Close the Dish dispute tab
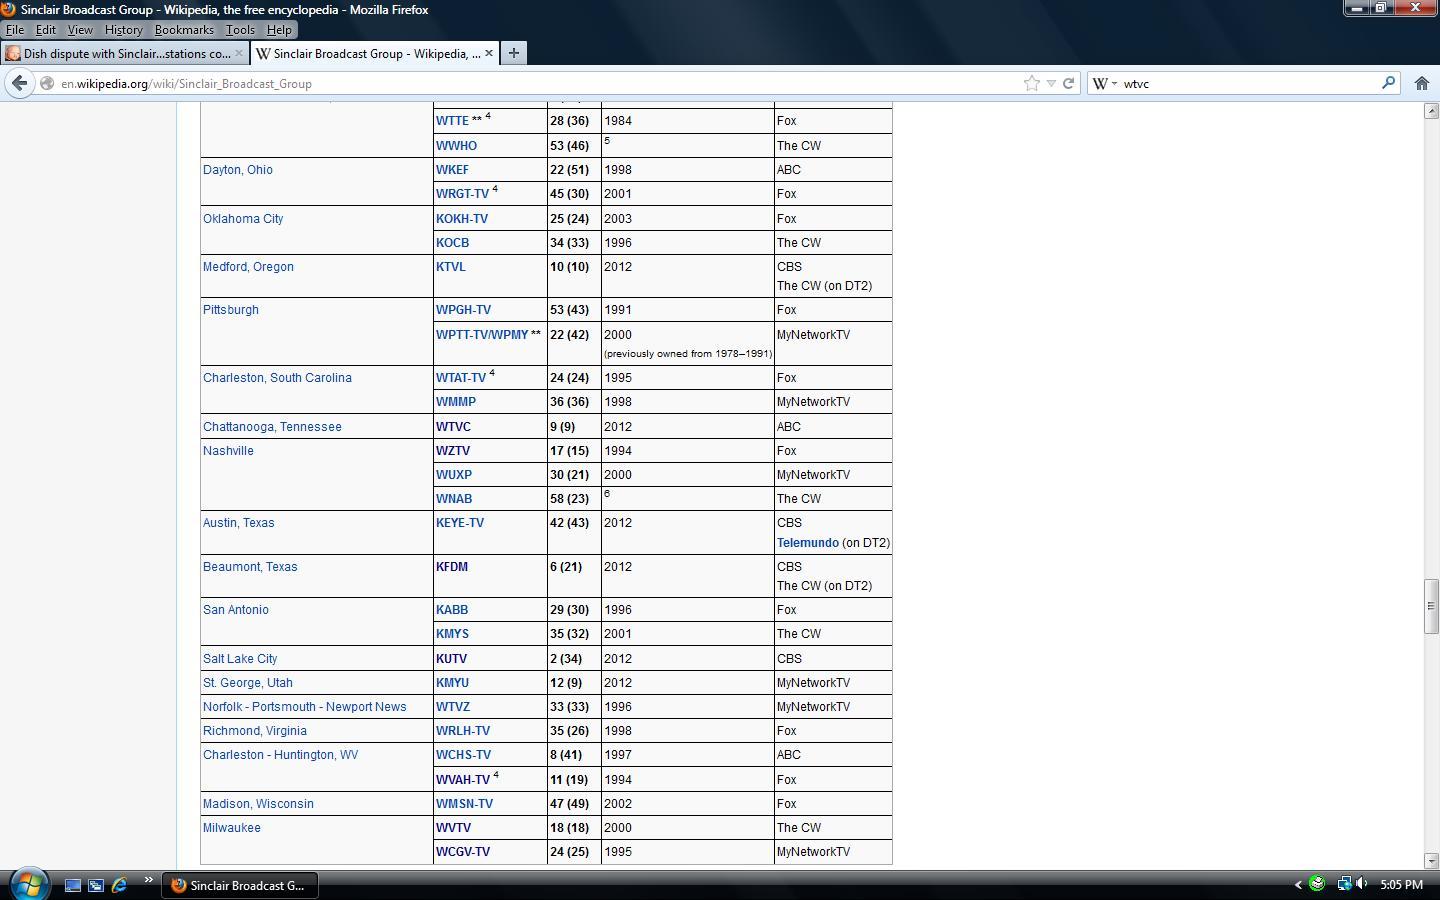 tap(238, 53)
